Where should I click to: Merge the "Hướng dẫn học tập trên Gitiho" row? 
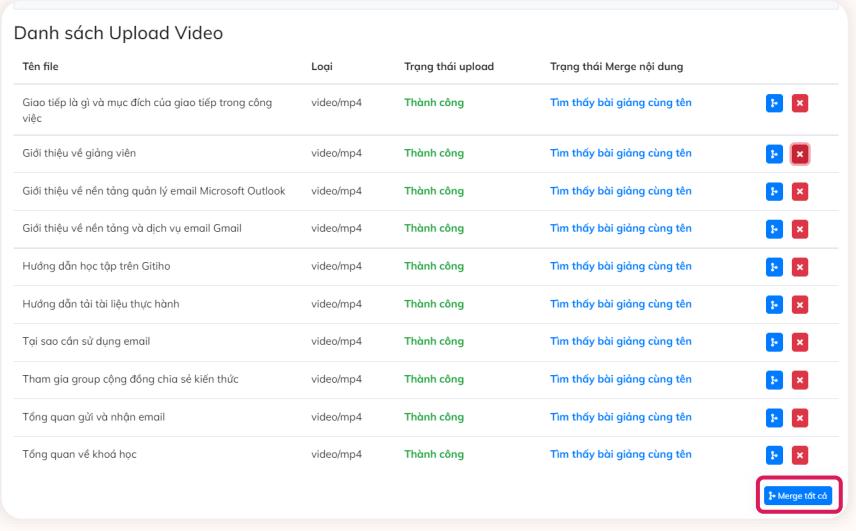774,267
